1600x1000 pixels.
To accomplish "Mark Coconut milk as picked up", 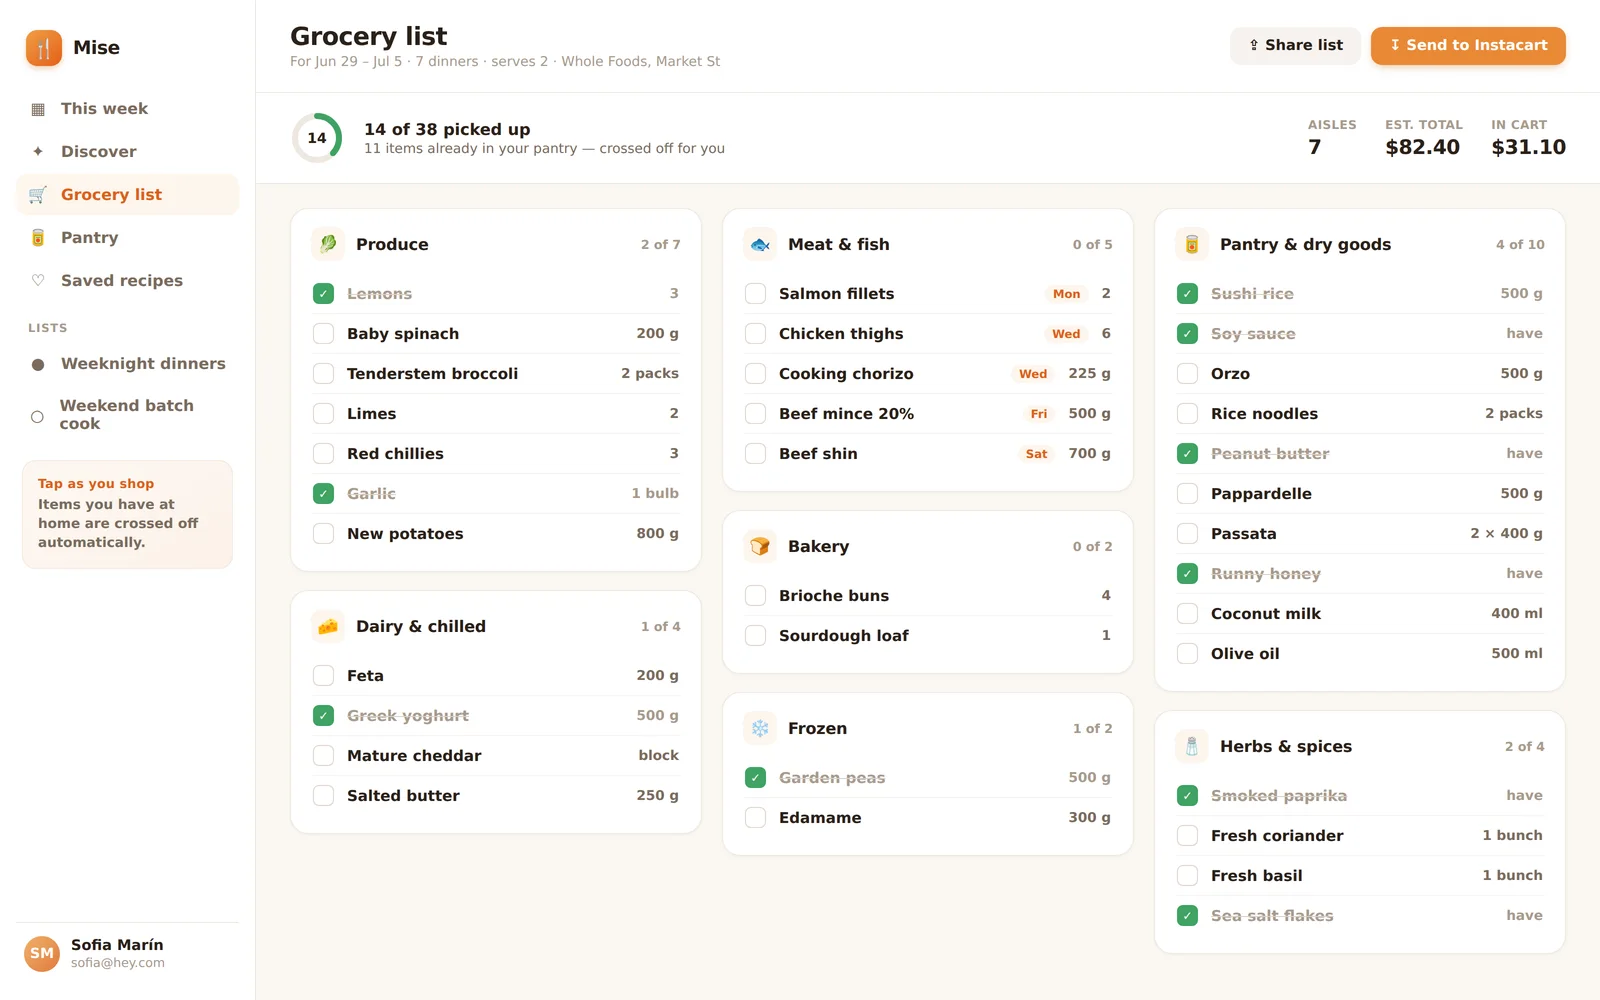I will 1187,614.
